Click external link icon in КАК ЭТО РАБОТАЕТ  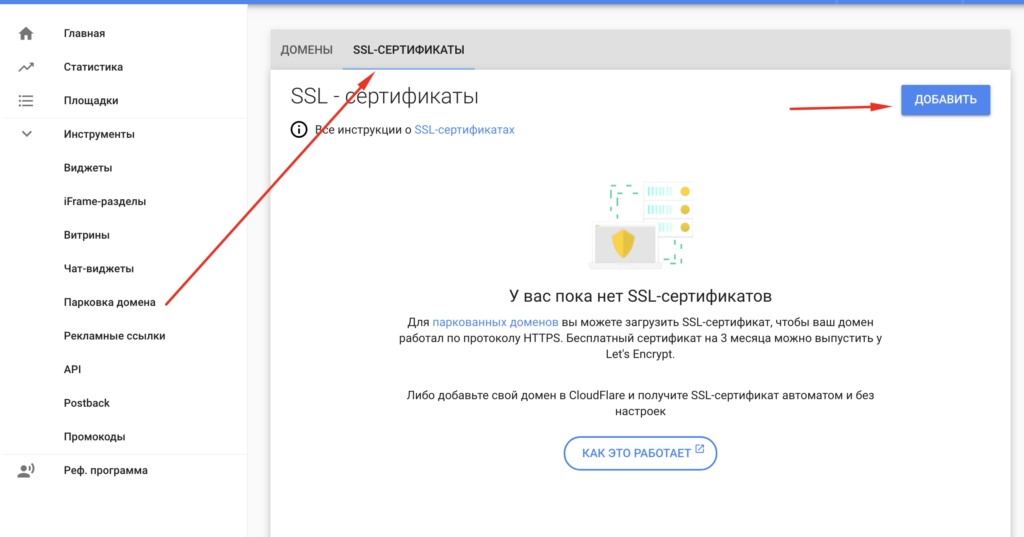[x=699, y=449]
